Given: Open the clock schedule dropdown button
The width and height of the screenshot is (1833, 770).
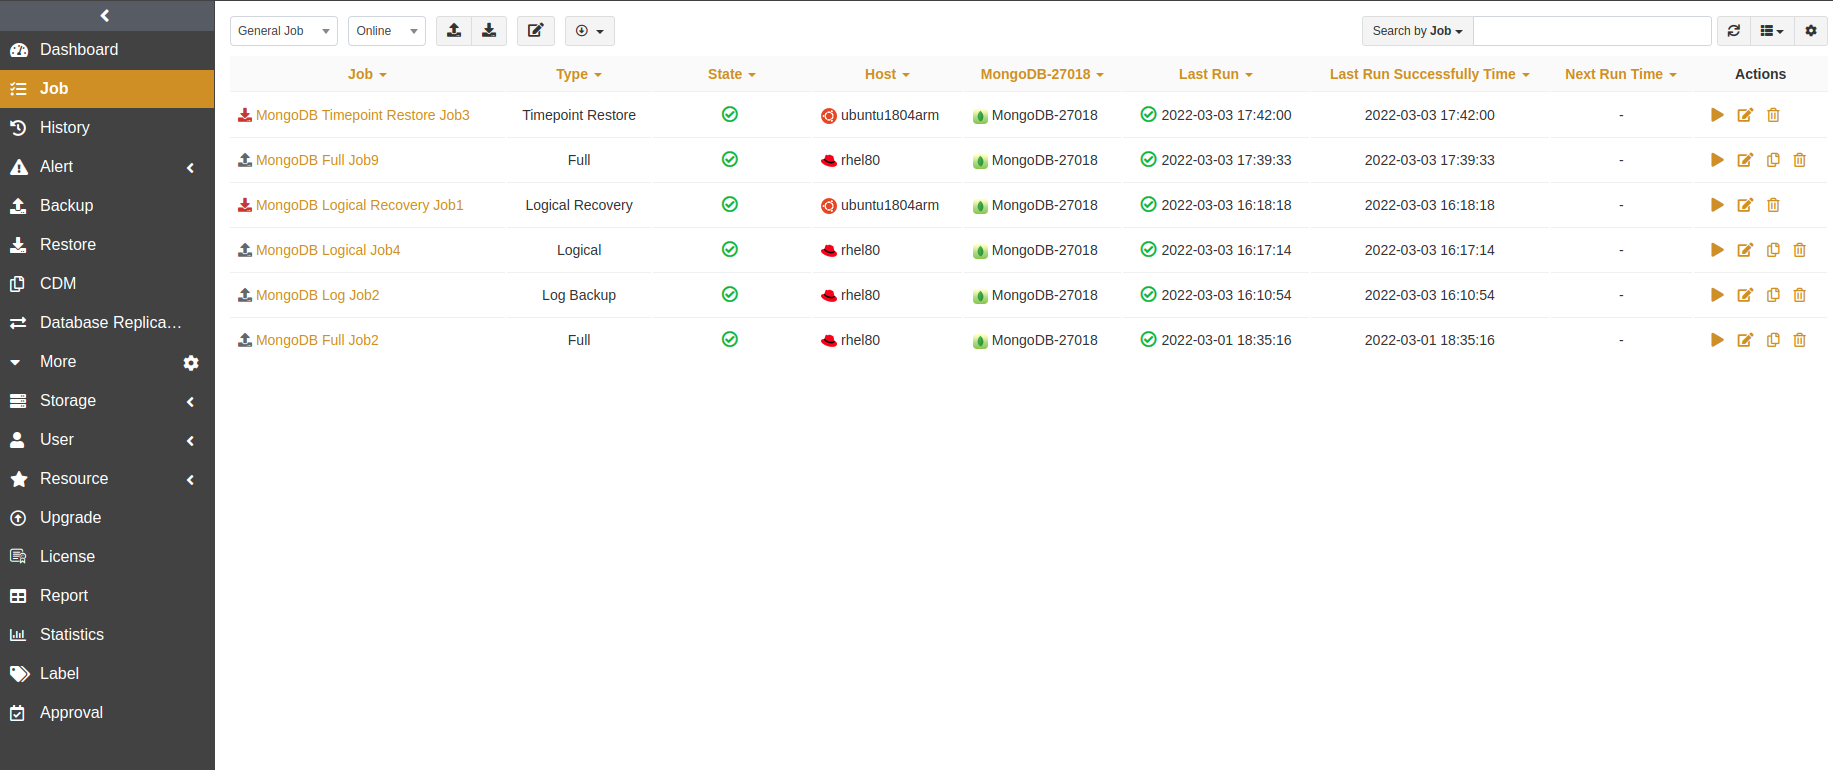Looking at the screenshot, I should [x=590, y=31].
